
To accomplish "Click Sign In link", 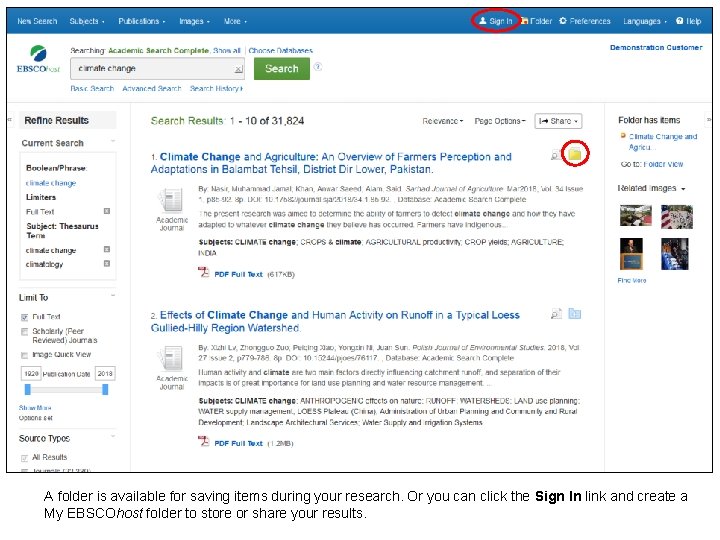I will pyautogui.click(x=495, y=21).
